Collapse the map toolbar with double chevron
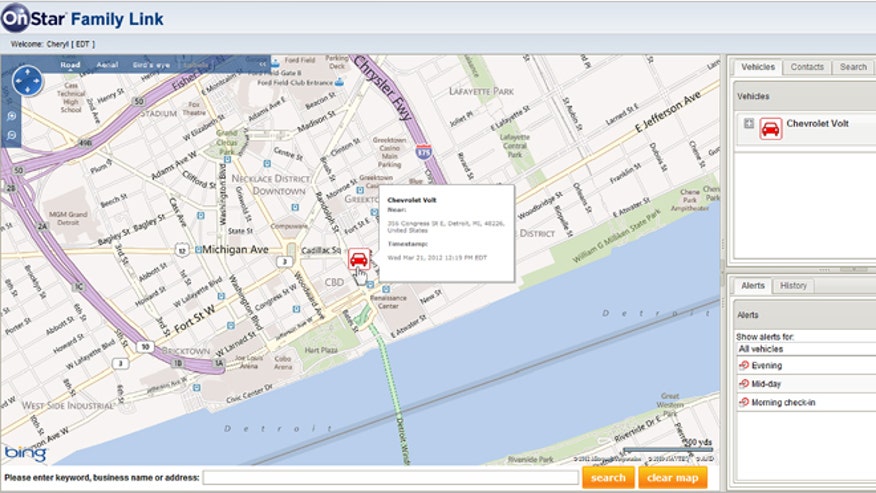 (x=263, y=65)
